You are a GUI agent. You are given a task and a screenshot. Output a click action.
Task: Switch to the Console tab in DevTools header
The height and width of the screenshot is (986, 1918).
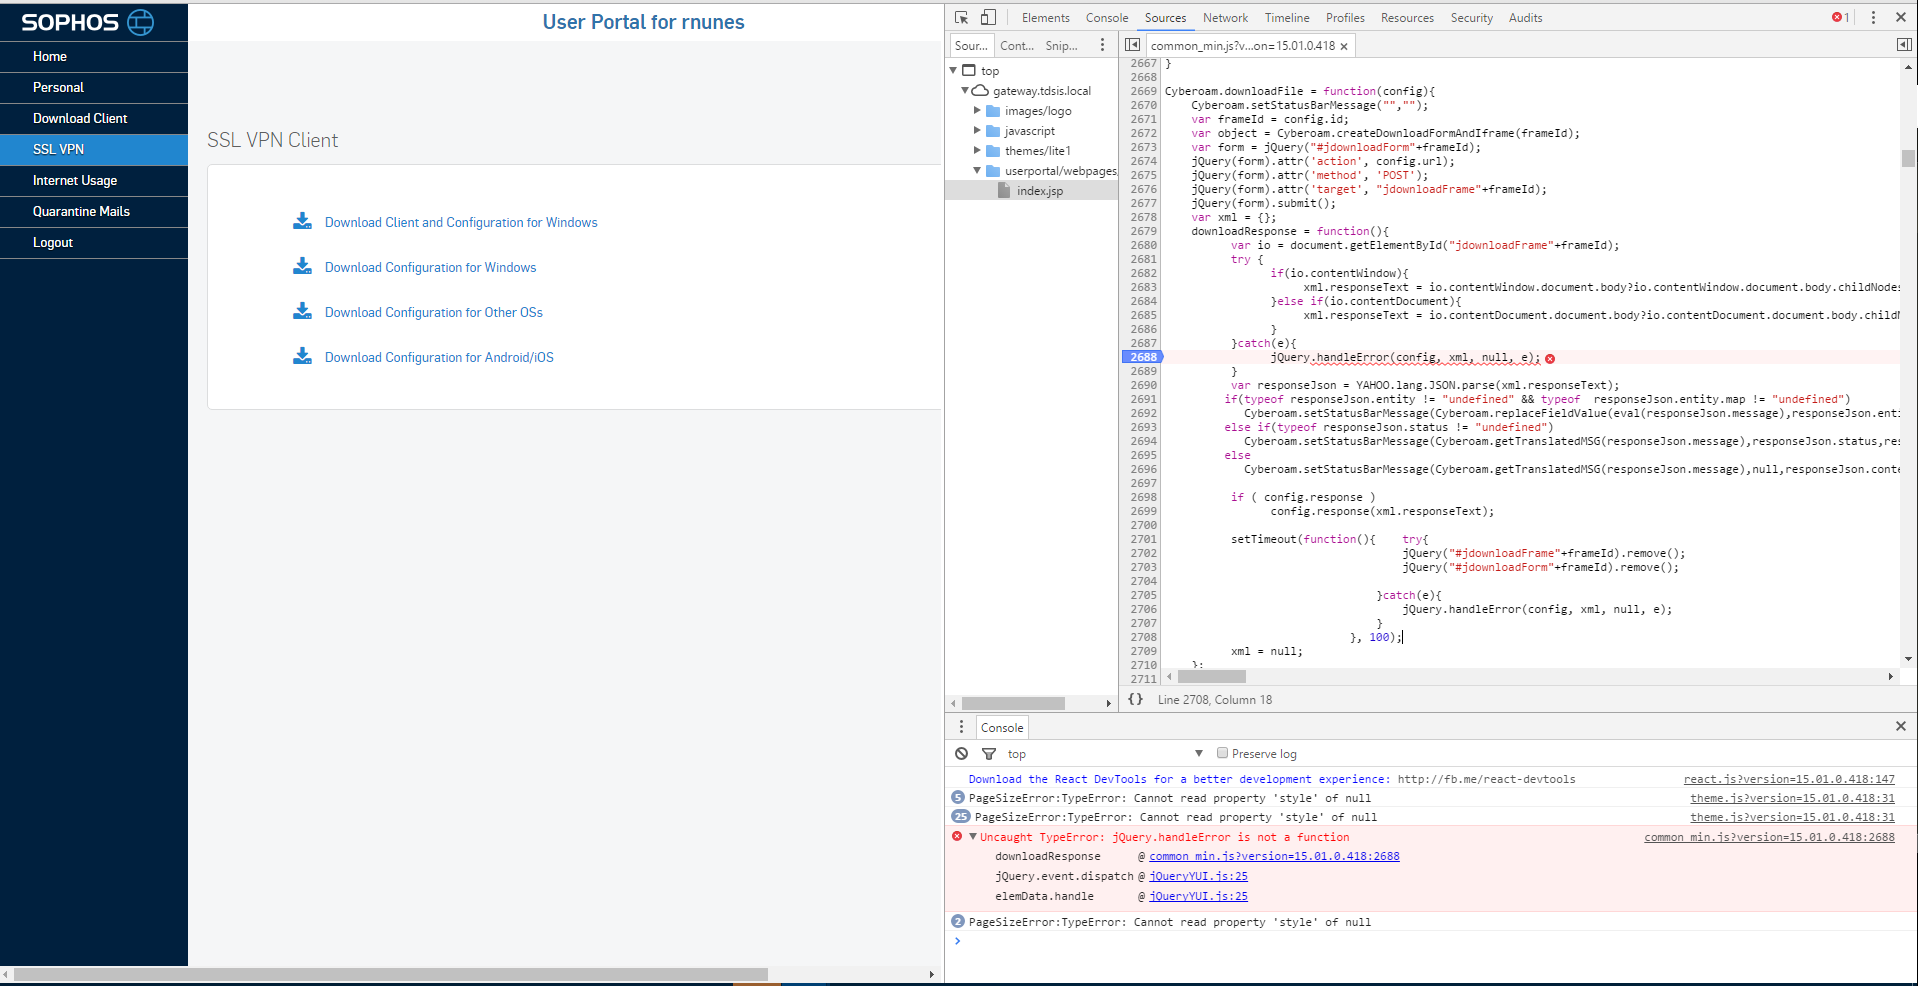click(1106, 18)
